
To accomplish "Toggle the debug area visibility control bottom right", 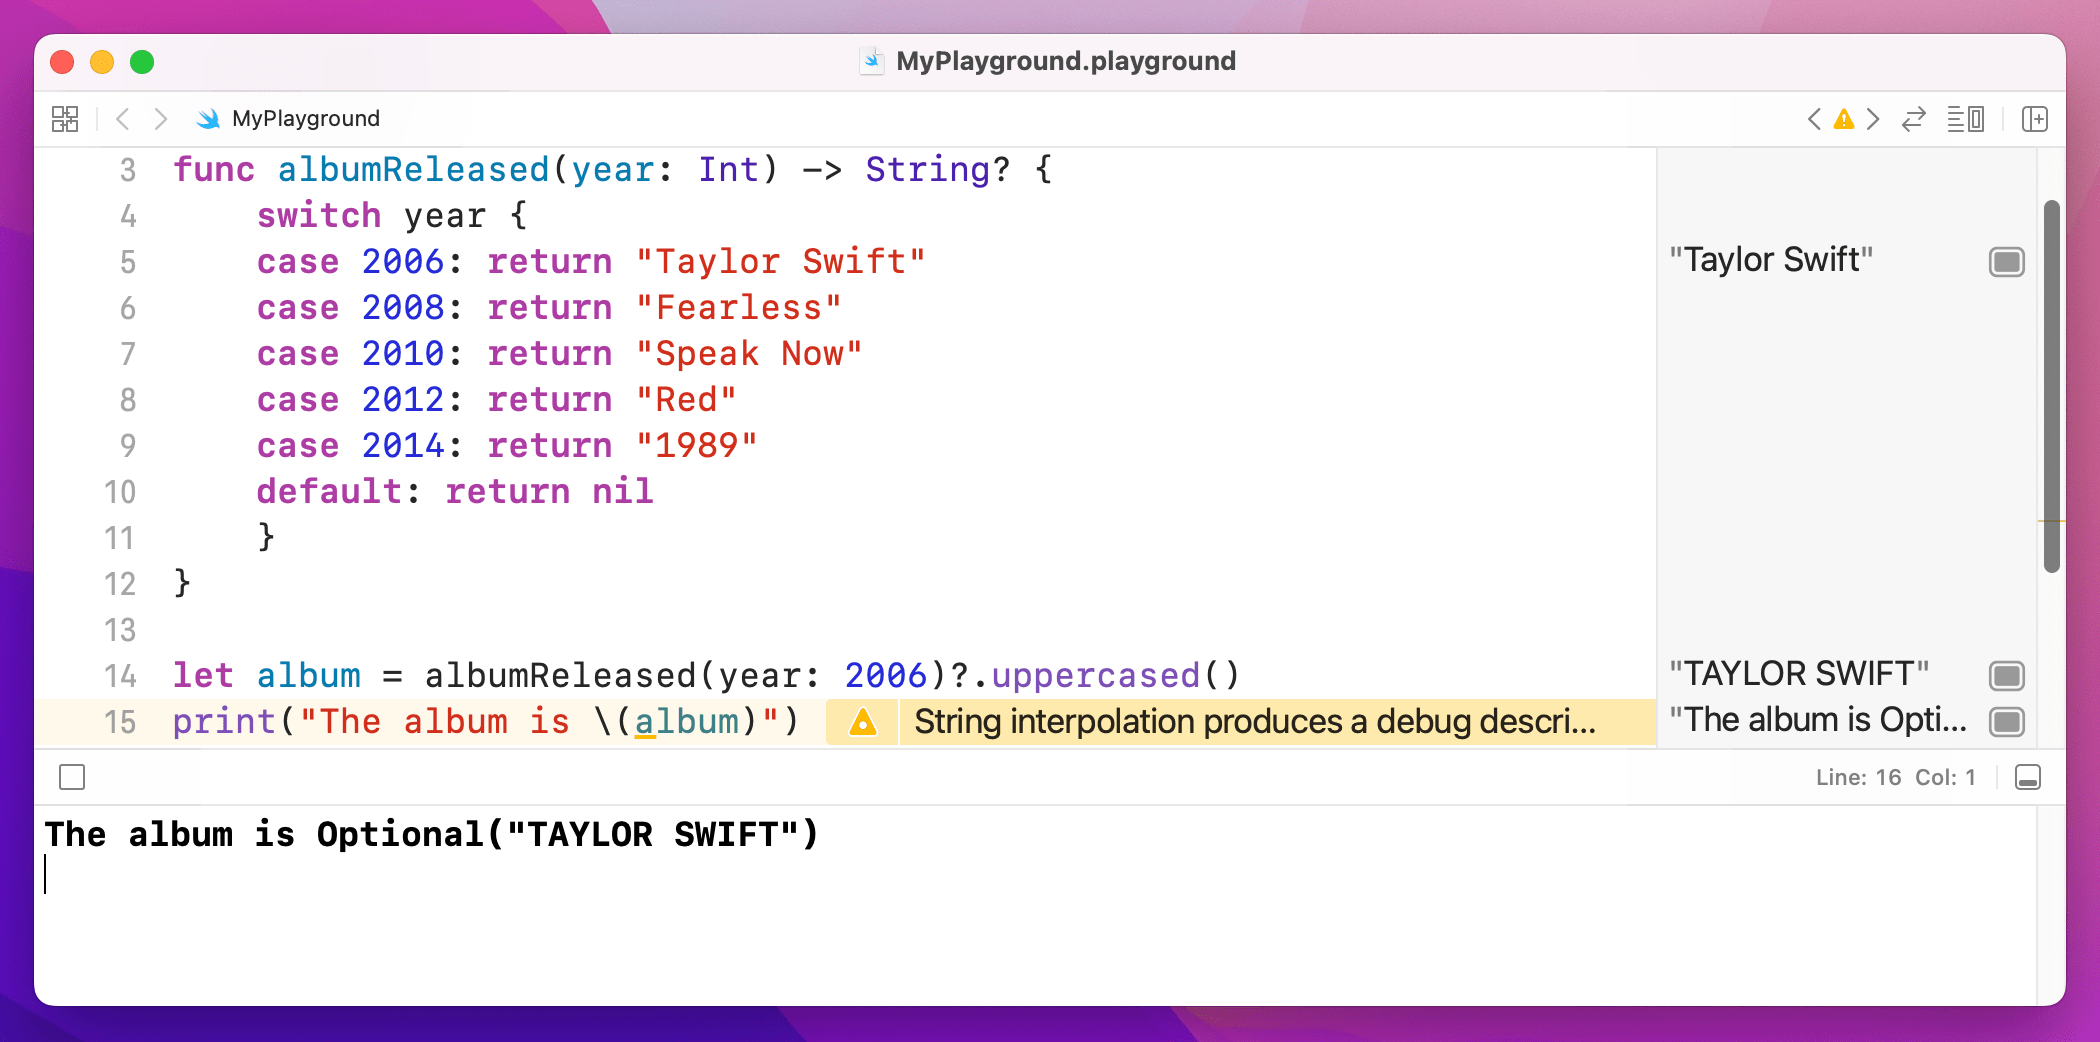I will [x=2028, y=777].
